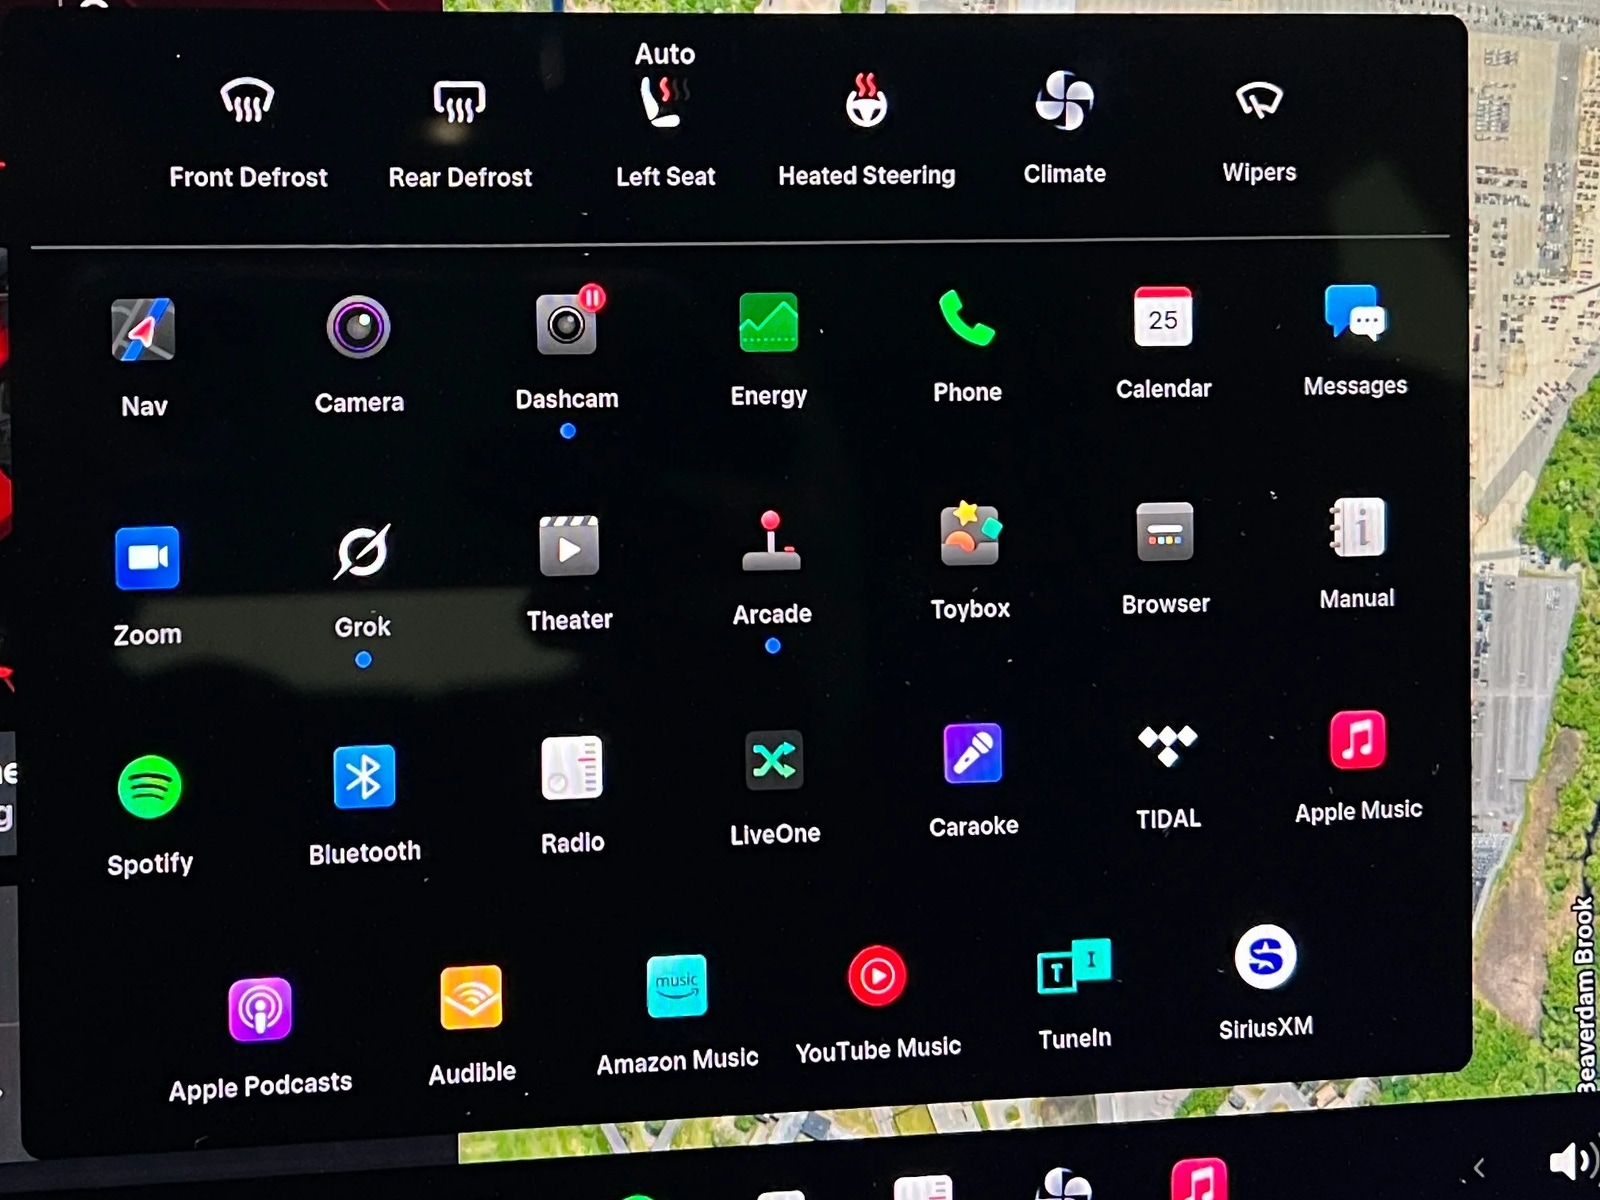This screenshot has width=1600, height=1200.
Task: Launch the Caraoke app
Action: click(x=973, y=754)
